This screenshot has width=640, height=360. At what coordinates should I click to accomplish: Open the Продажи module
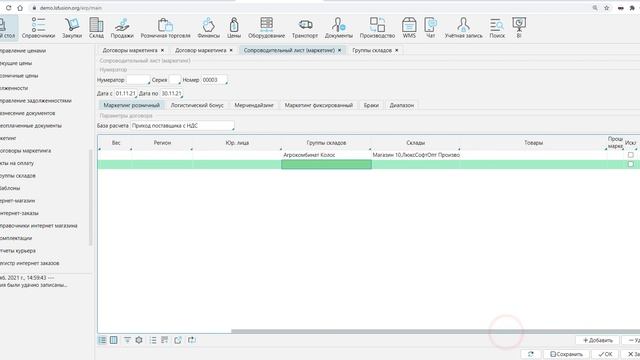click(x=122, y=28)
